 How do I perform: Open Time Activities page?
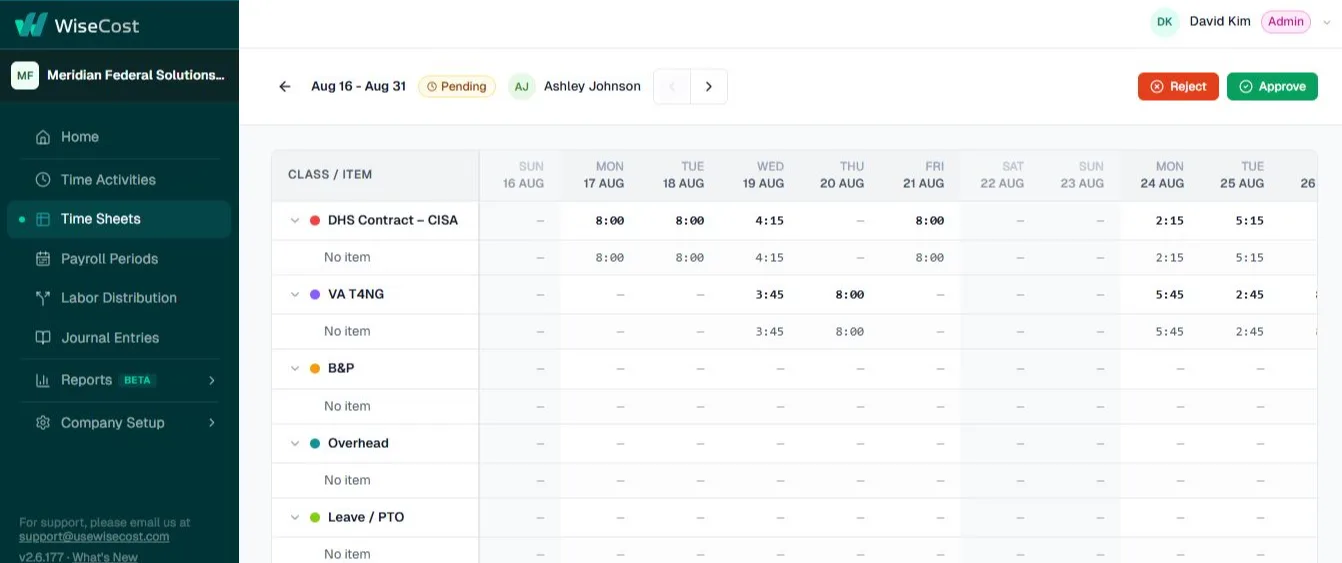[119, 180]
